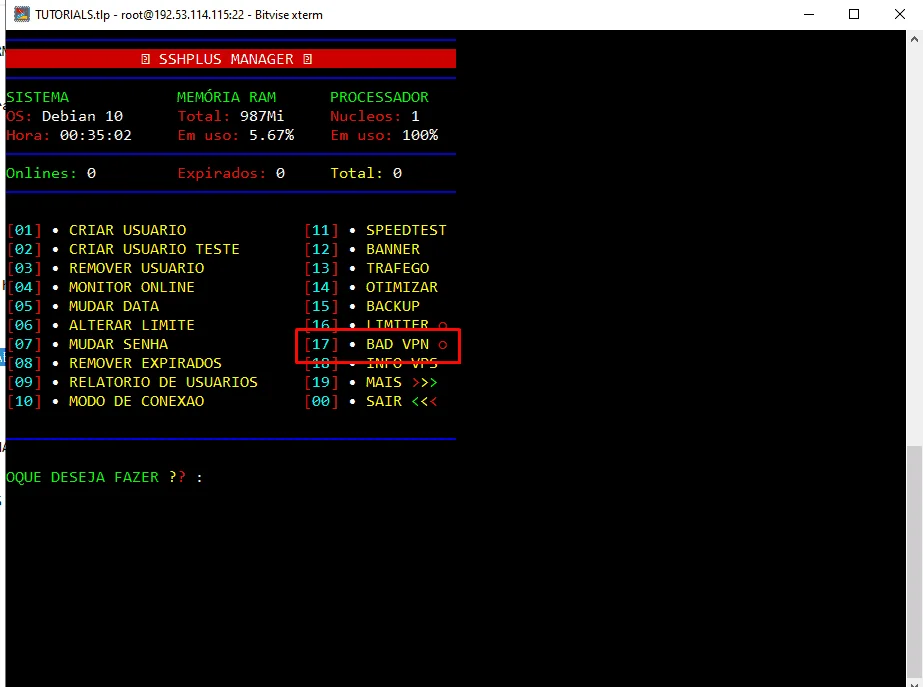Click the scrollbar up arrow
923x687 pixels.
(914, 39)
